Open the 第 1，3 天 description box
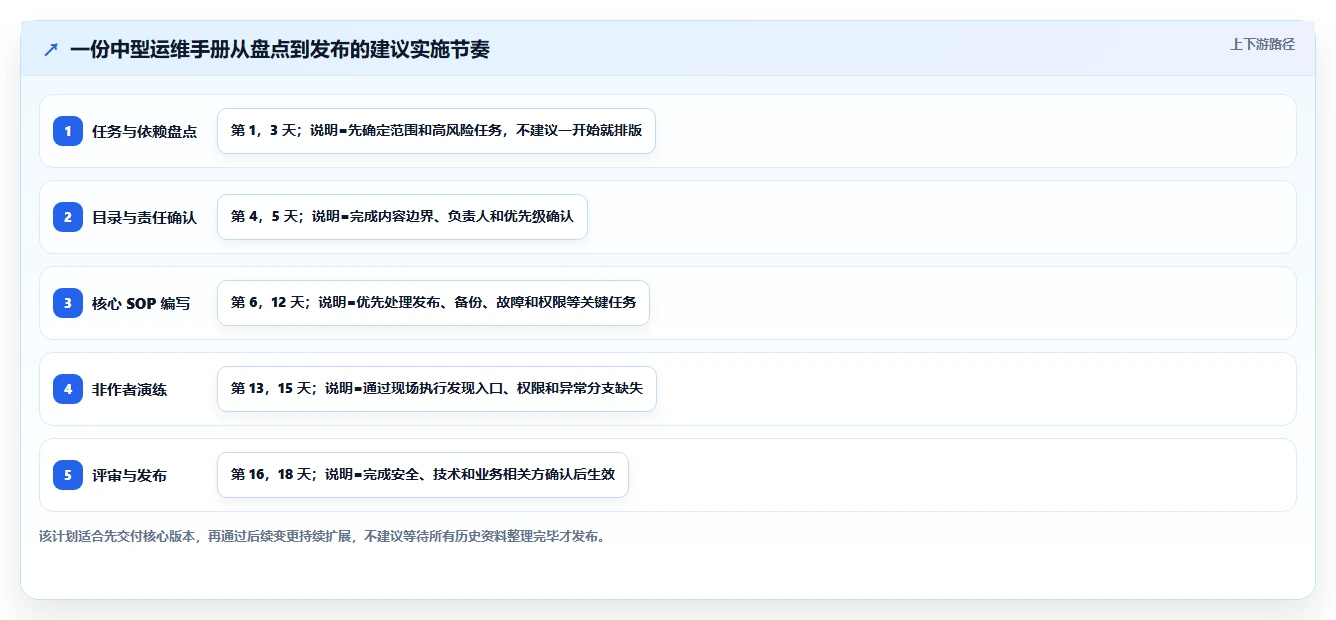 [x=436, y=131]
